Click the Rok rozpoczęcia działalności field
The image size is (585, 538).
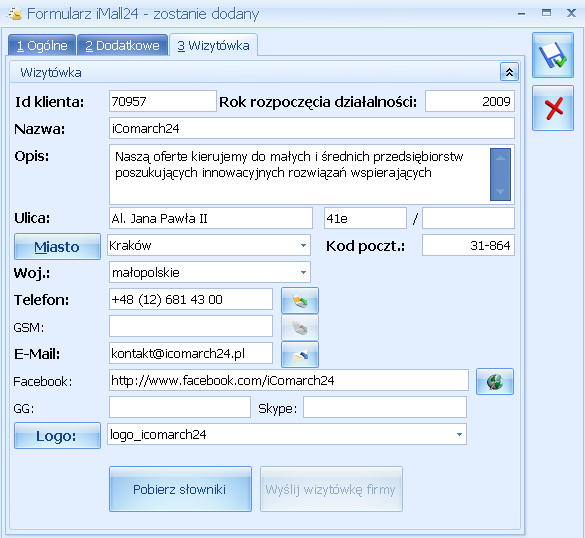tap(470, 101)
